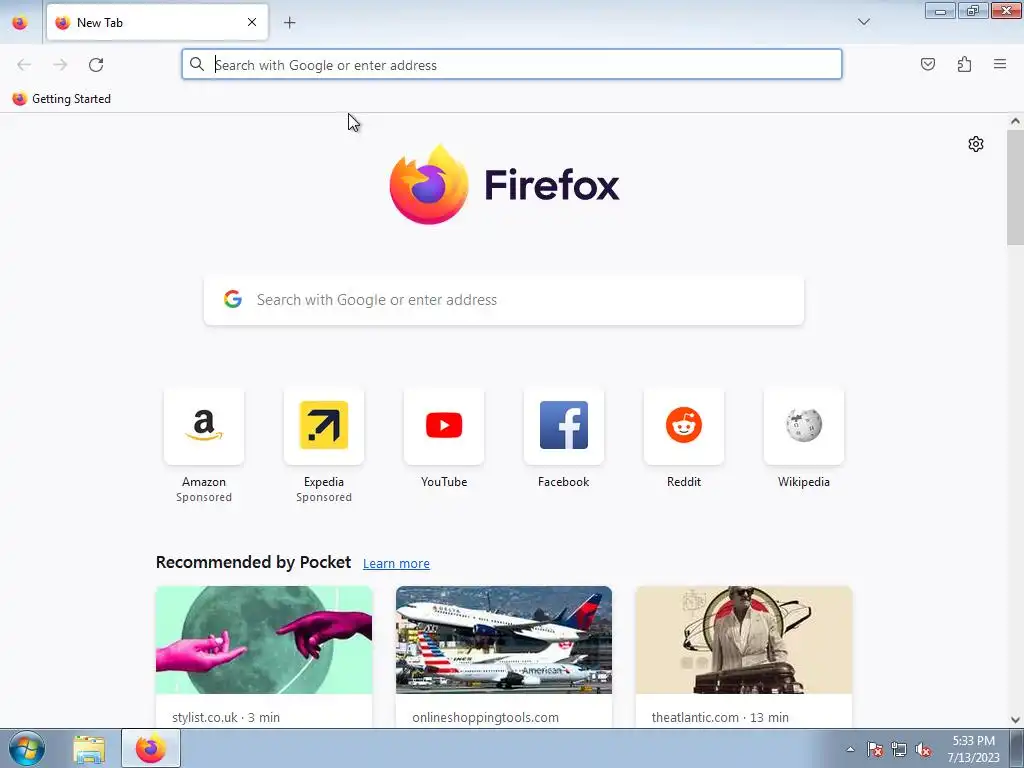Click the theatlantic.com · 13 min caption
The image size is (1024, 768).
coord(720,717)
